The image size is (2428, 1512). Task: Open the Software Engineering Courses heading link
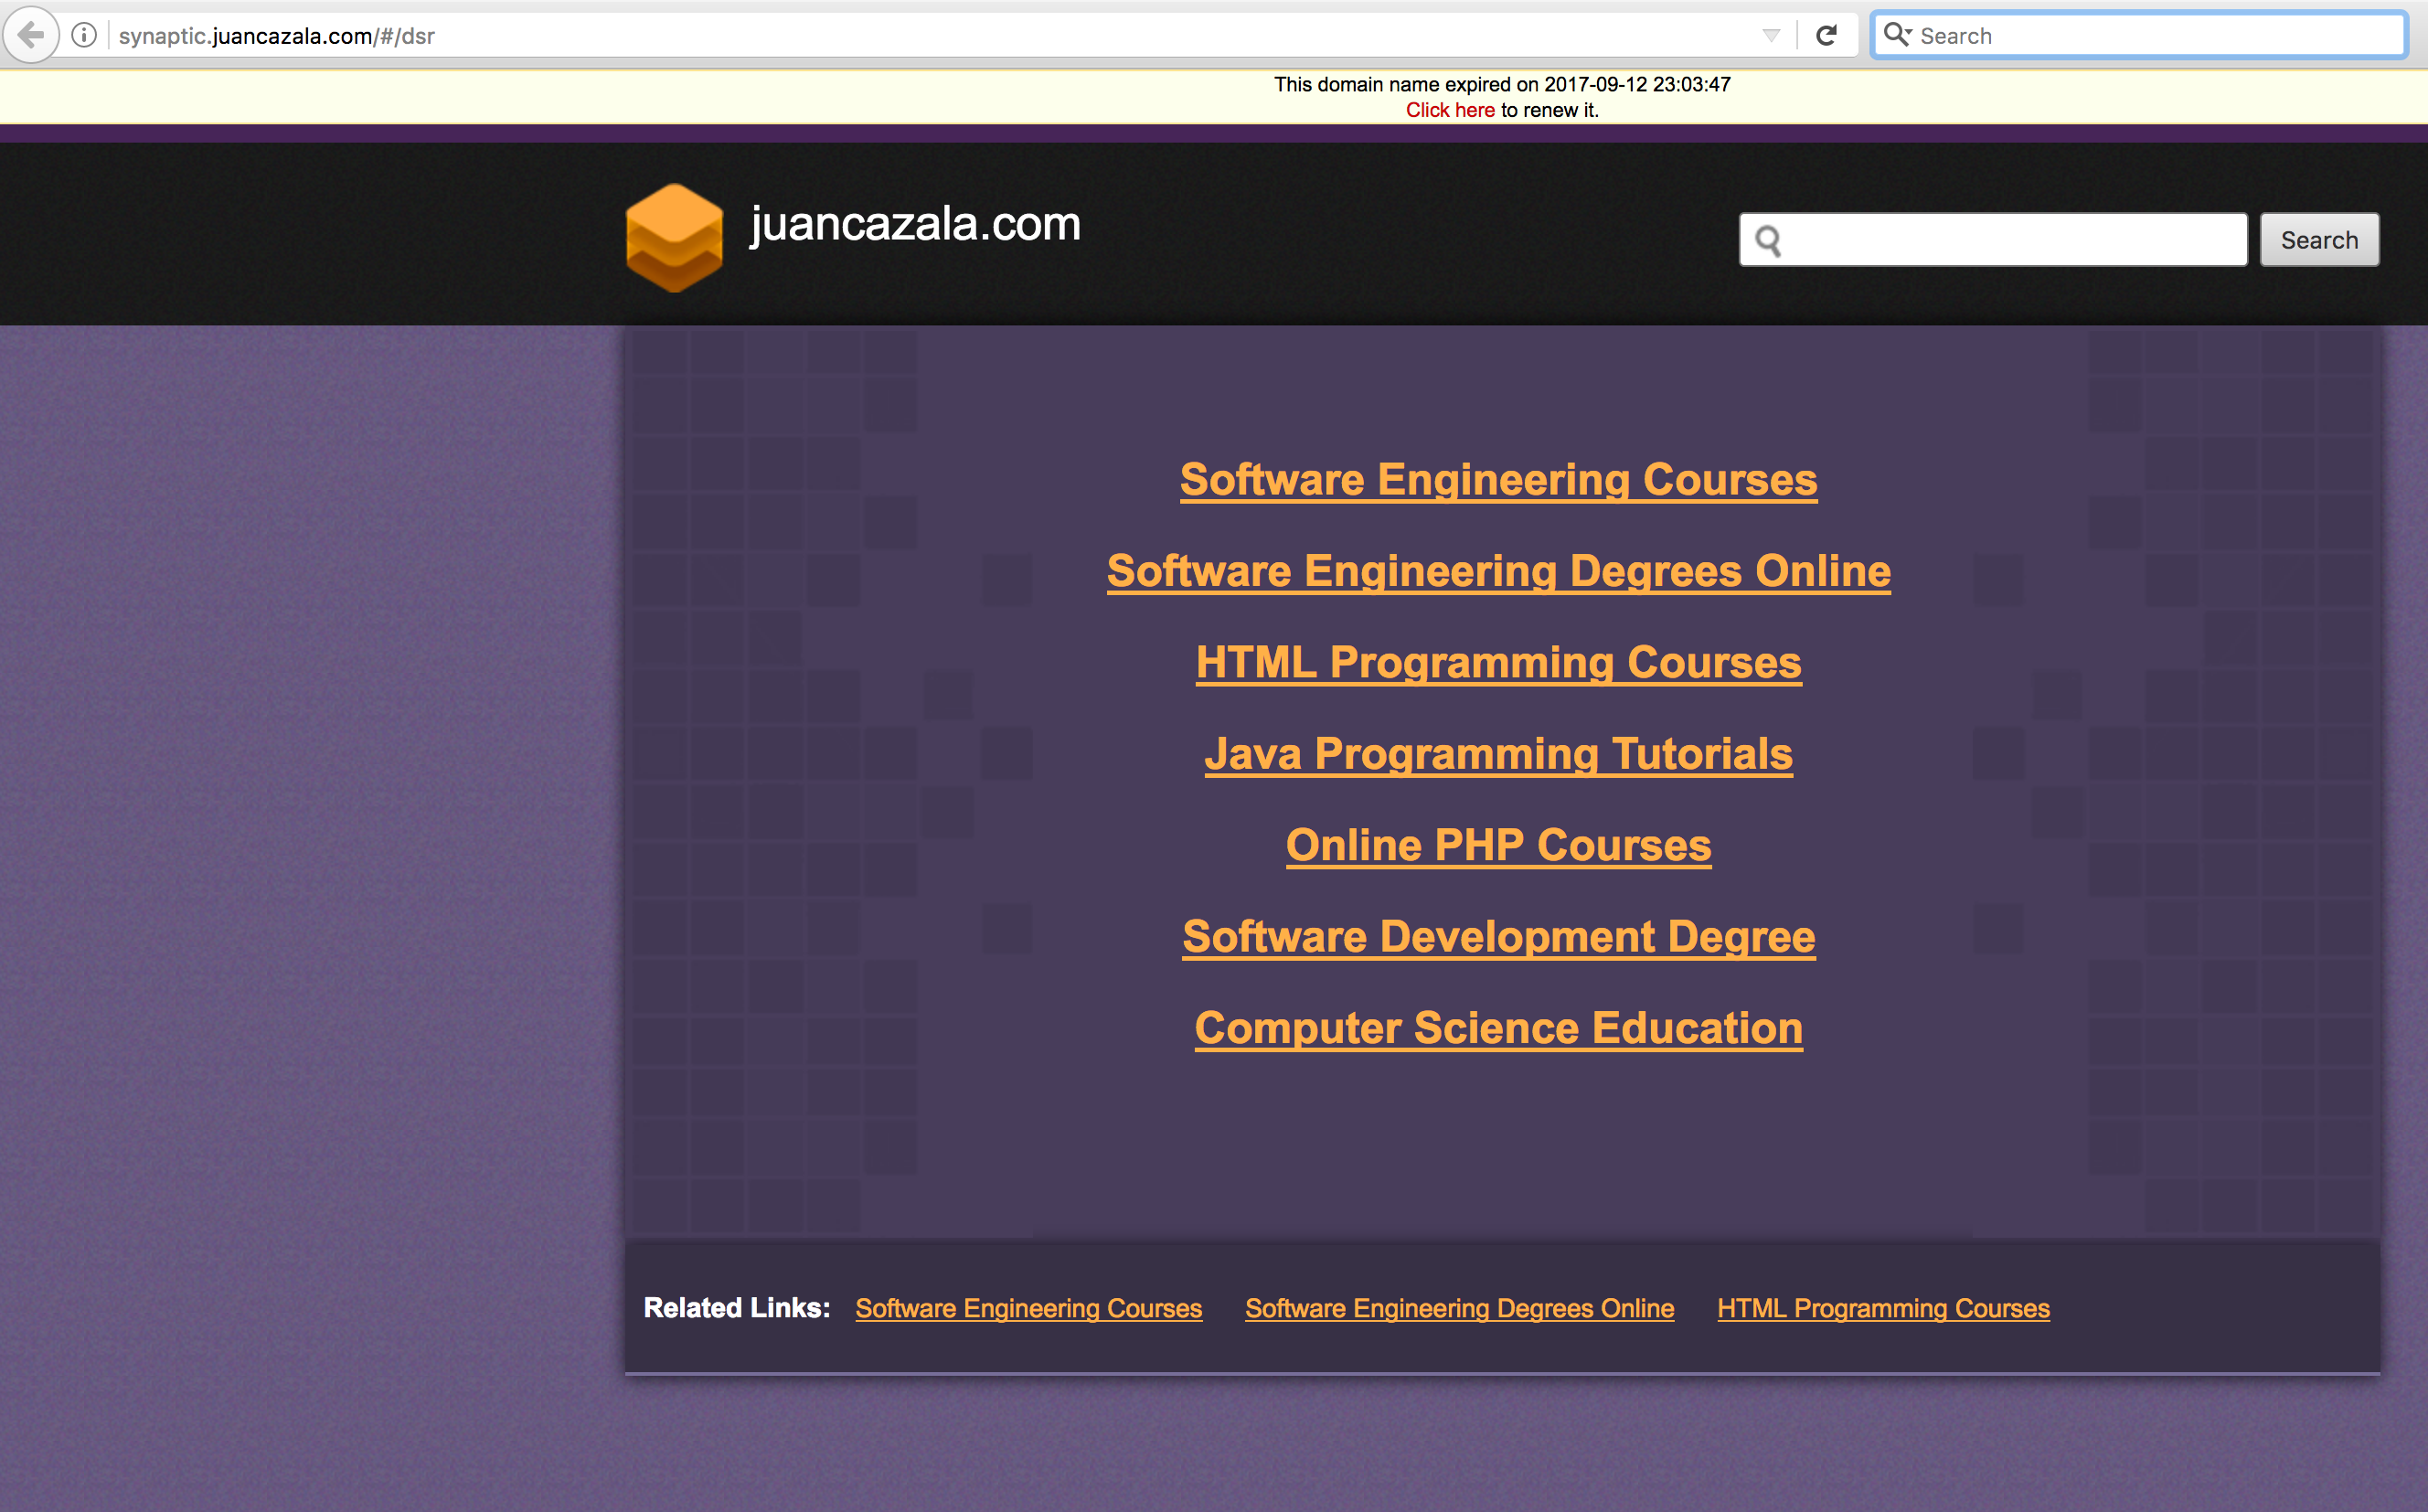click(1498, 480)
